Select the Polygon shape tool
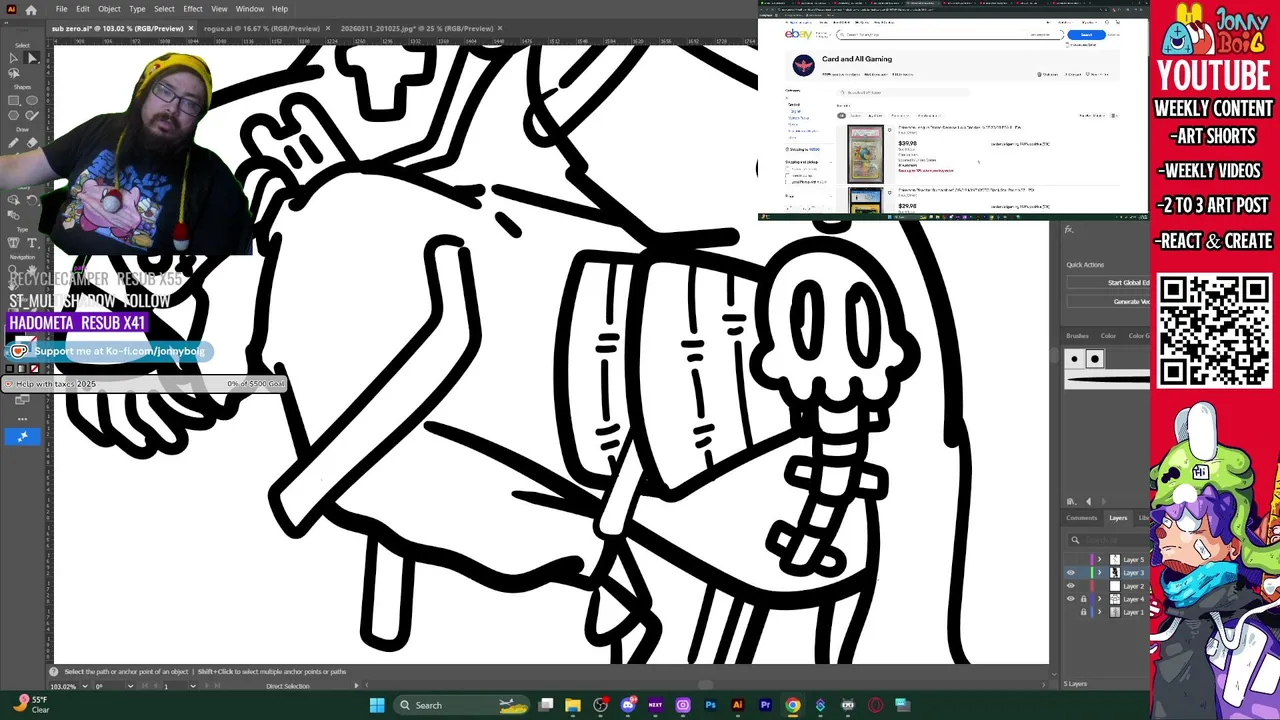The height and width of the screenshot is (720, 1280). (13, 115)
